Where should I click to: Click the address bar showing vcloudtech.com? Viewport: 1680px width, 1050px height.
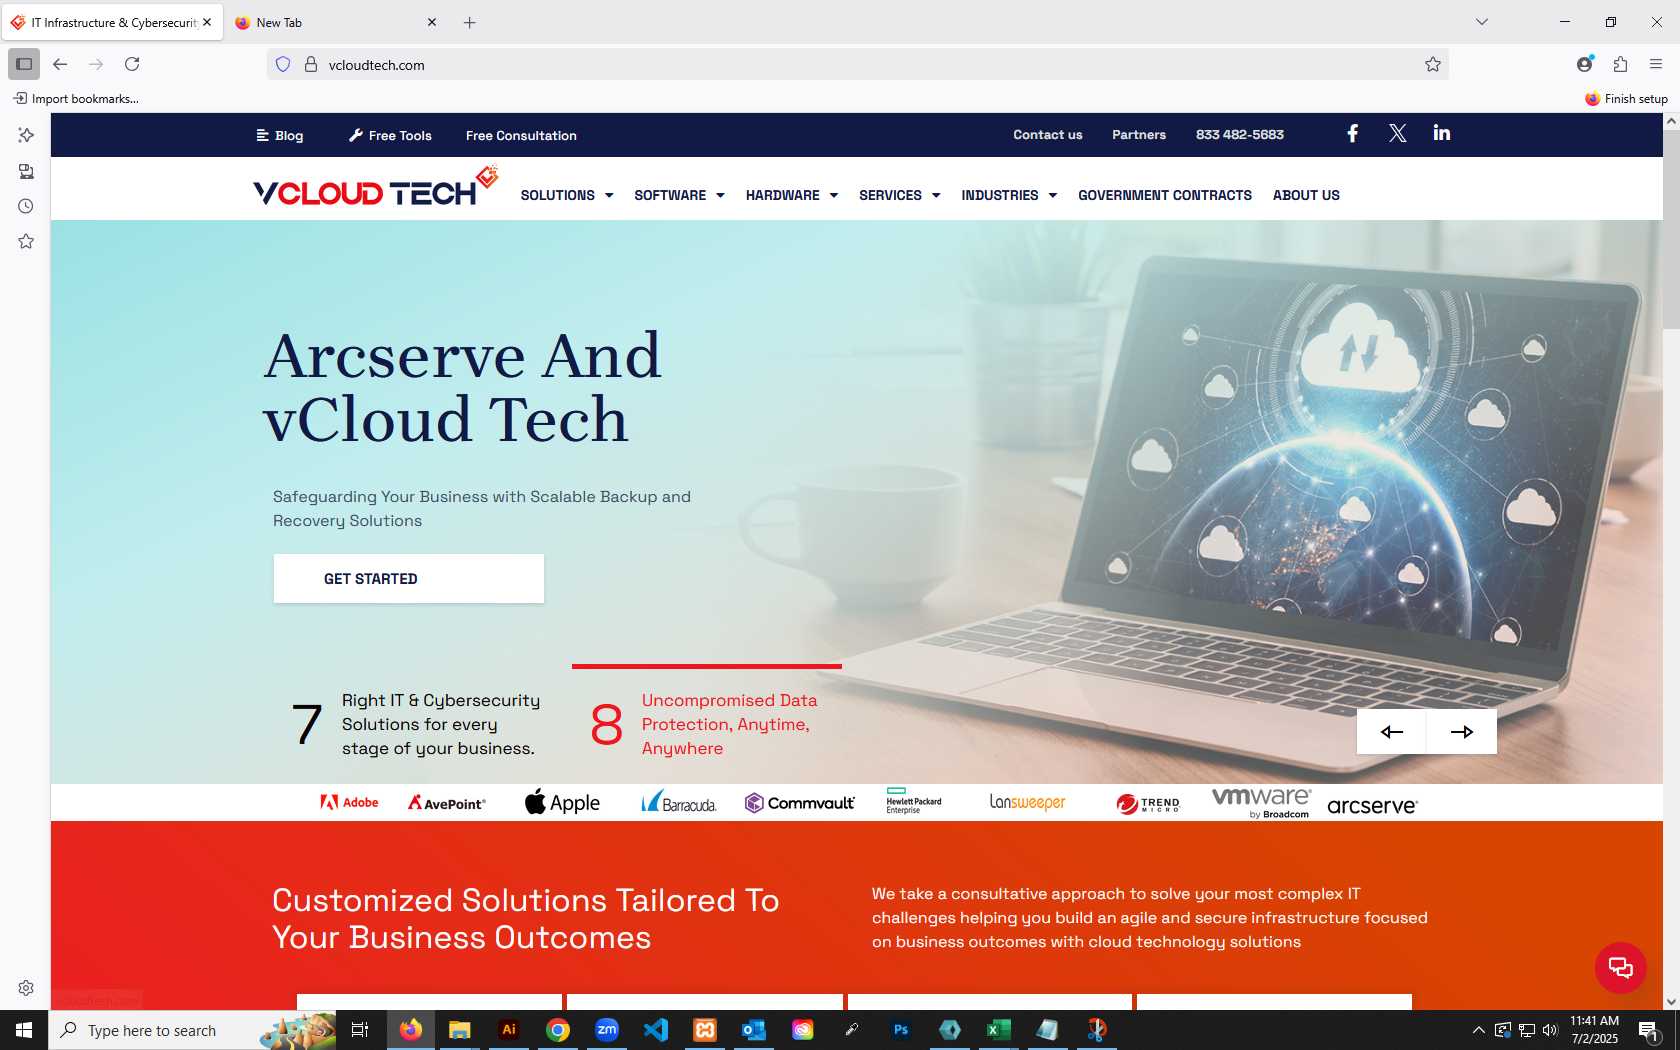click(858, 65)
